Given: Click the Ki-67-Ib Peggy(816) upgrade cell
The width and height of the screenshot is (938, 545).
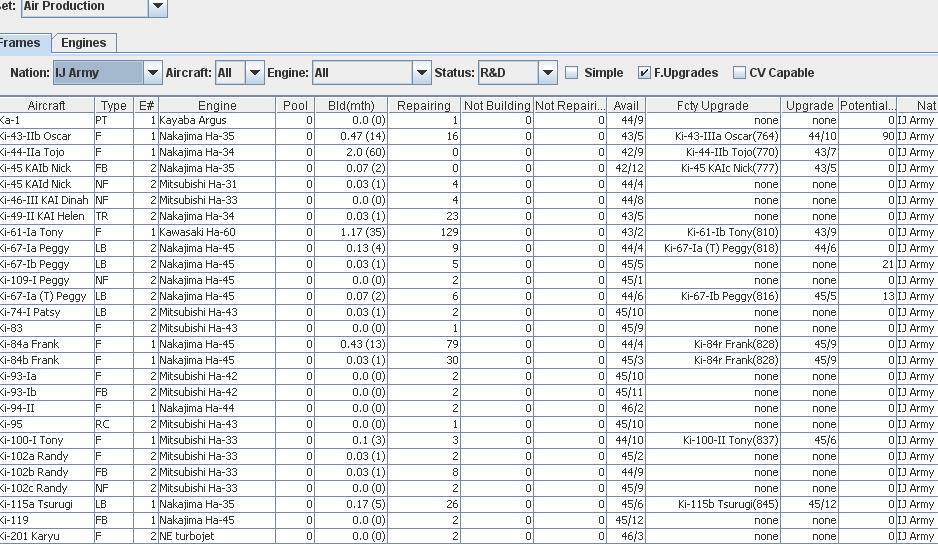Looking at the screenshot, I should pyautogui.click(x=712, y=297).
